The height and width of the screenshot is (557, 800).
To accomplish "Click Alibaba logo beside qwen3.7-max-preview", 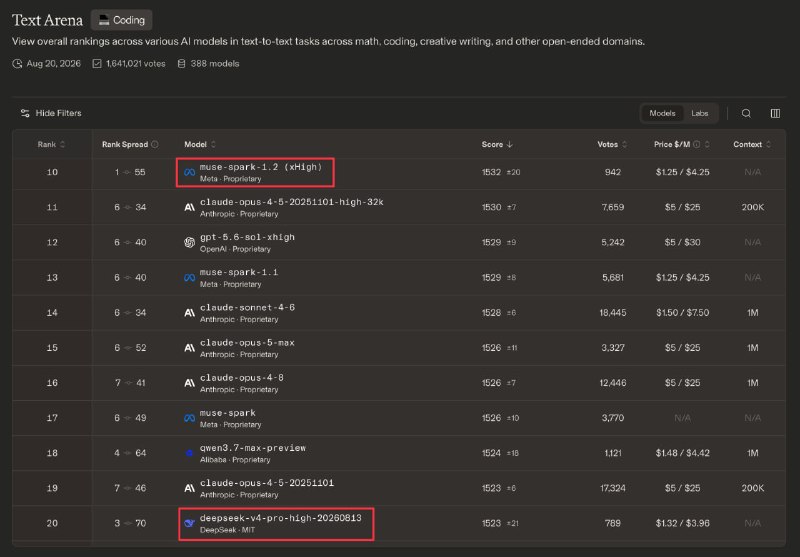I will (189, 453).
